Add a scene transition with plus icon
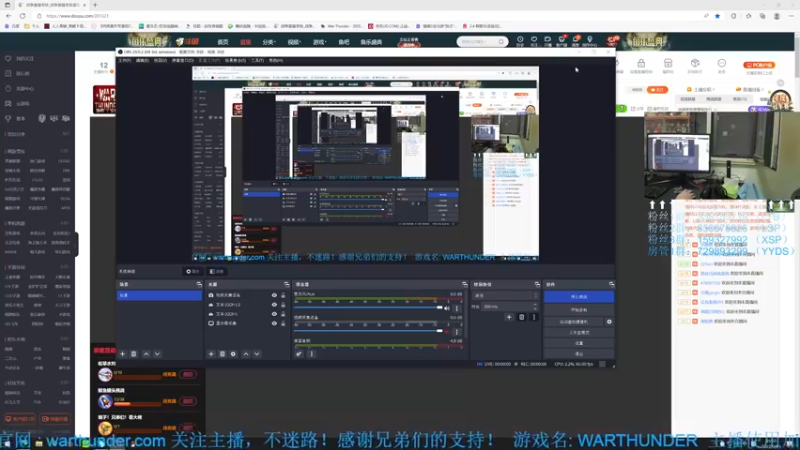800x450 pixels. click(x=509, y=317)
